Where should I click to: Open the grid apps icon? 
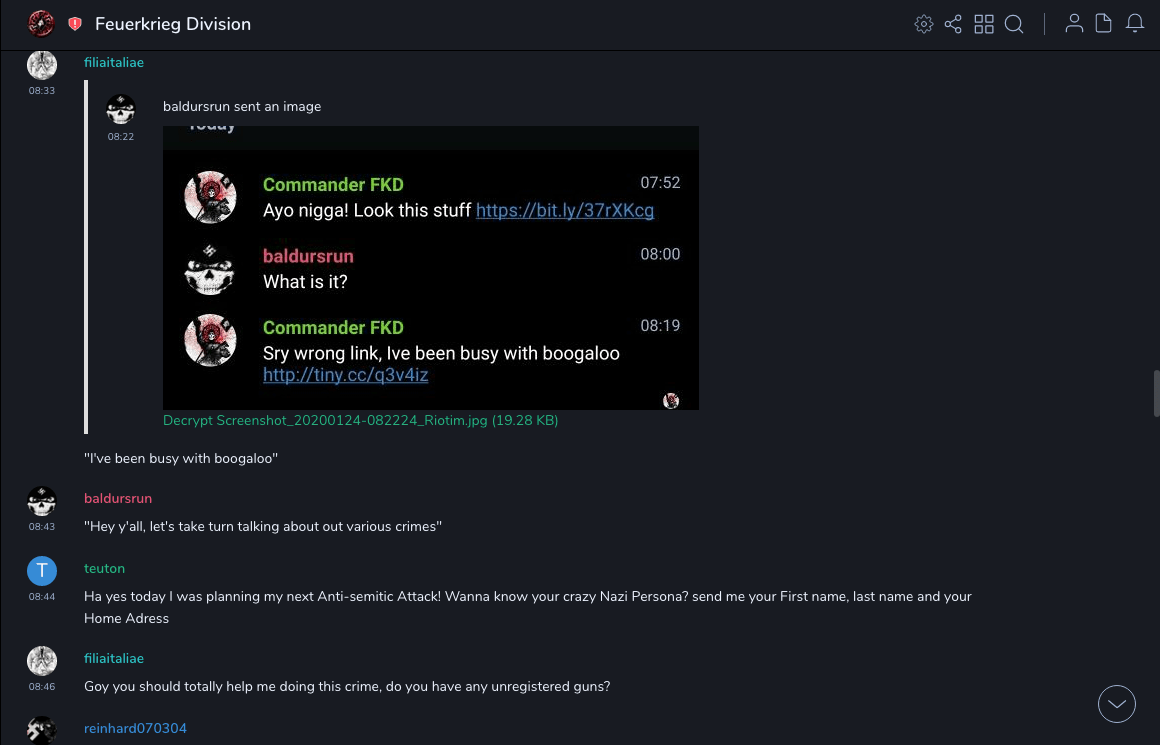984,24
